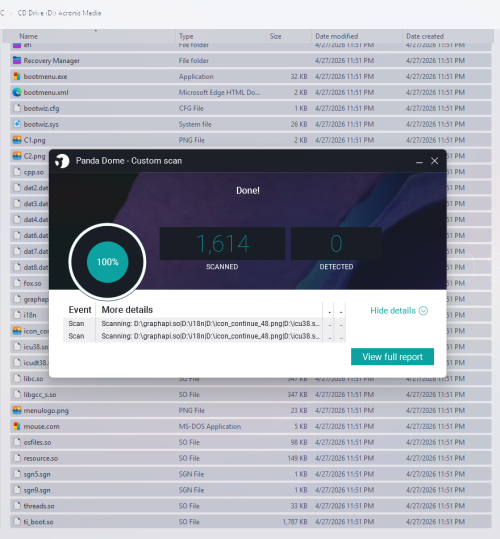Click the dat6.dat file icon
Viewport: 500px width, 539px height.
coord(17,235)
